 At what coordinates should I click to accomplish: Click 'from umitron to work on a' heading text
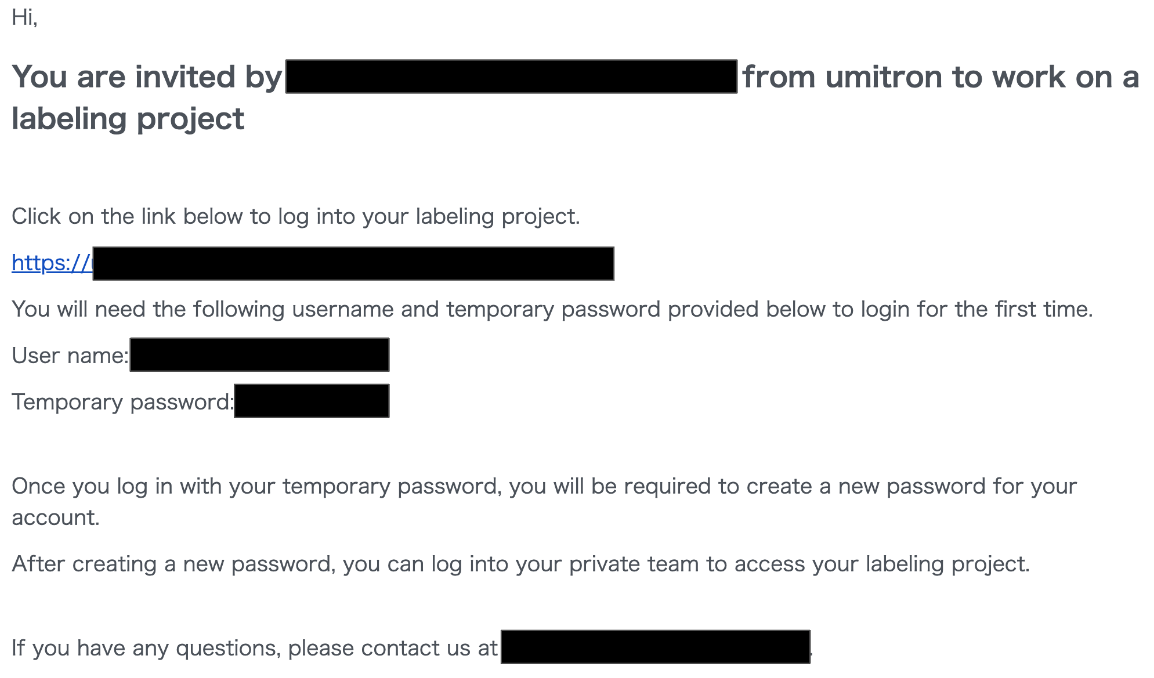tap(939, 77)
